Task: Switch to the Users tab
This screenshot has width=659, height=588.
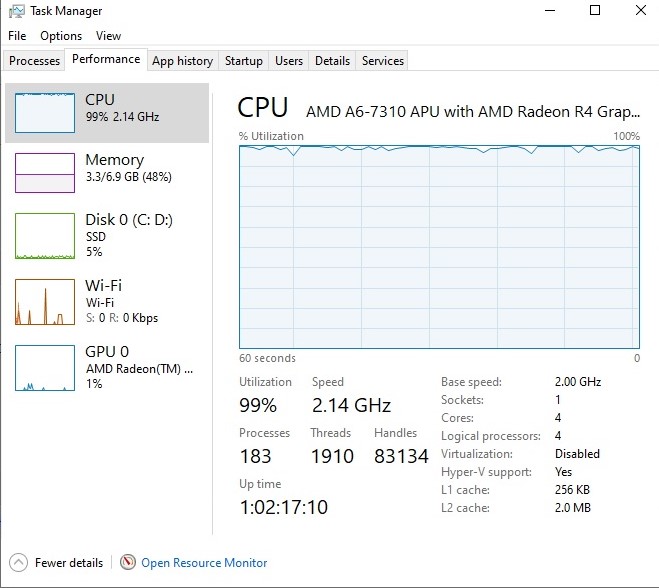Action: pyautogui.click(x=289, y=61)
